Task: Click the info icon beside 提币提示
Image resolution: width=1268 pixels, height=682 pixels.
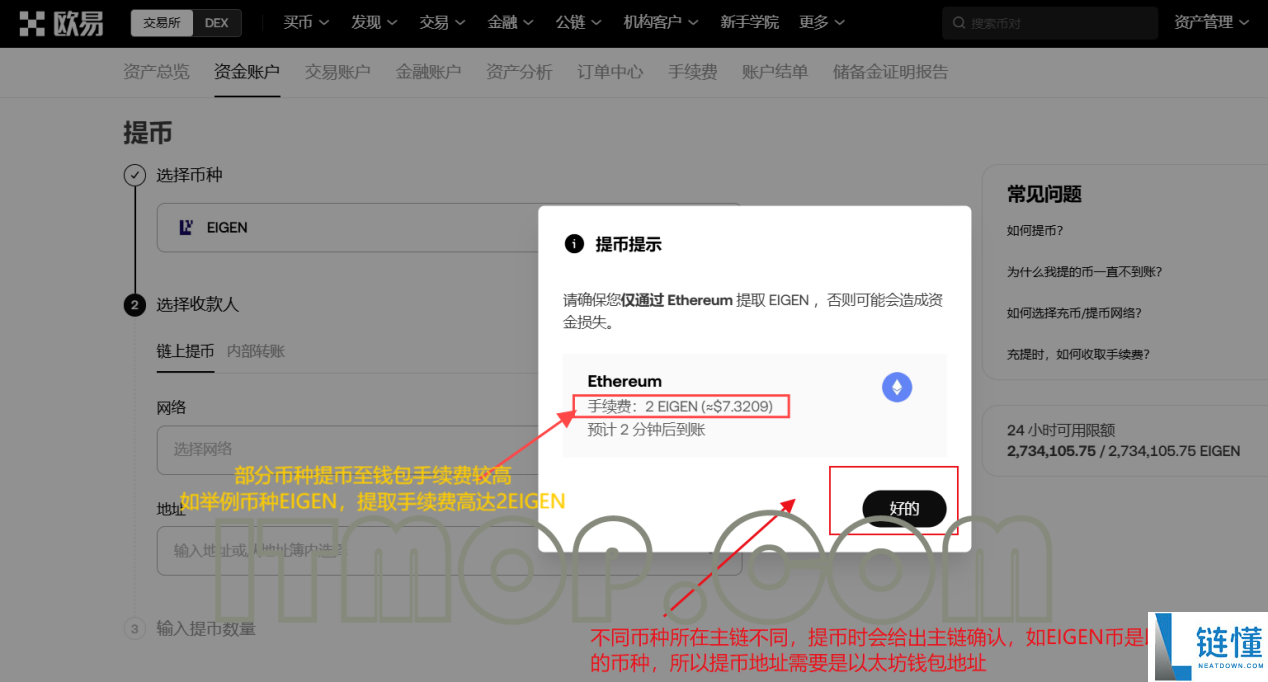Action: 574,244
